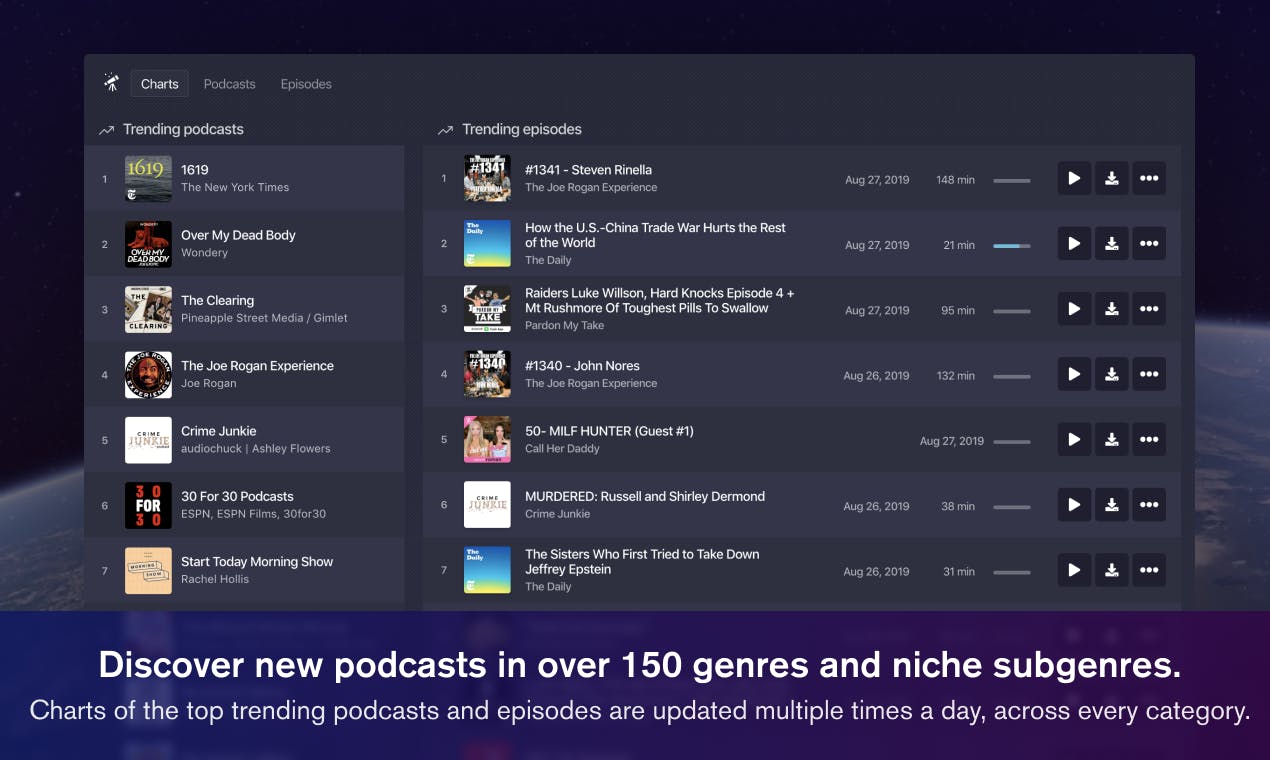Select the Charts tab
Image resolution: width=1270 pixels, height=760 pixels.
160,84
